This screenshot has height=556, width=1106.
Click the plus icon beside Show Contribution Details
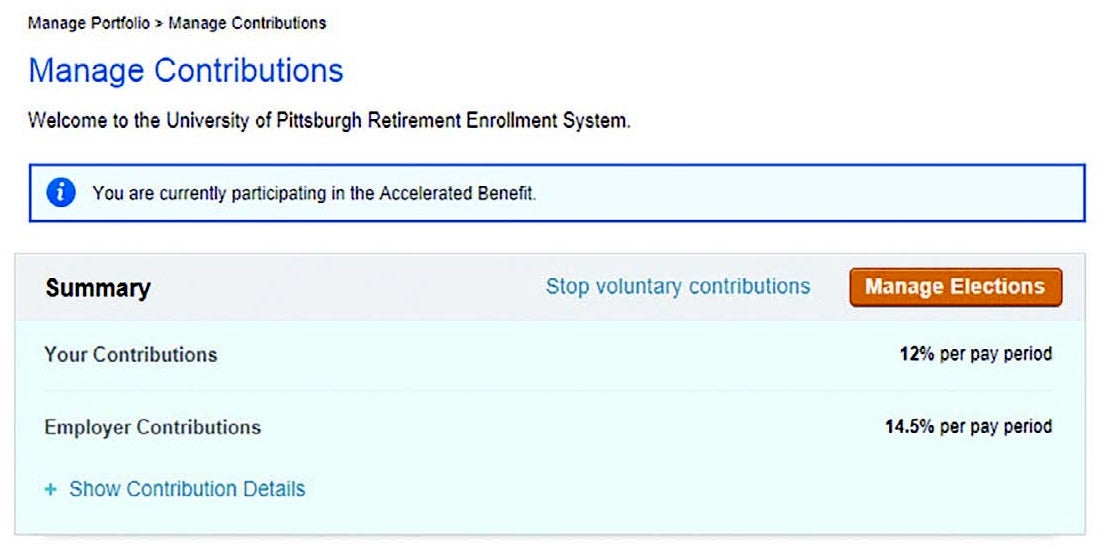[51, 490]
